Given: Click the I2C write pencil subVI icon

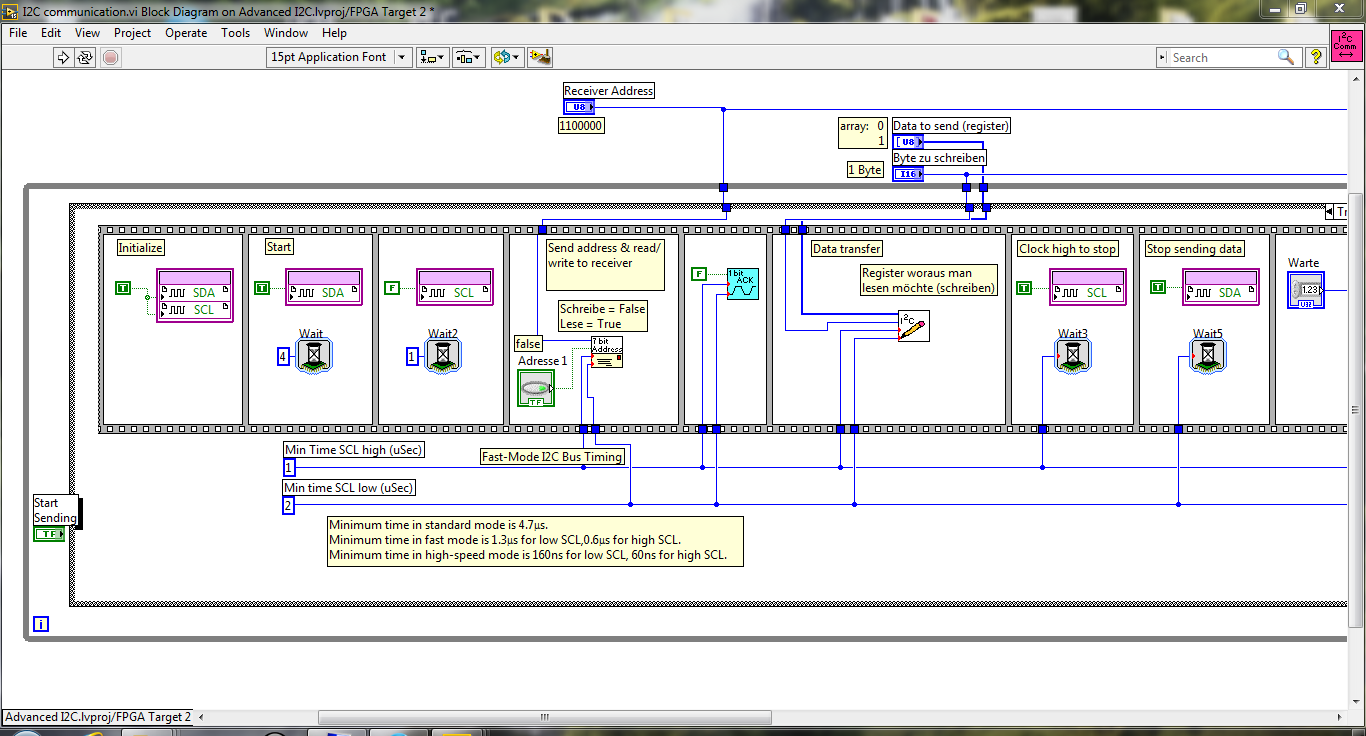Looking at the screenshot, I should (913, 326).
